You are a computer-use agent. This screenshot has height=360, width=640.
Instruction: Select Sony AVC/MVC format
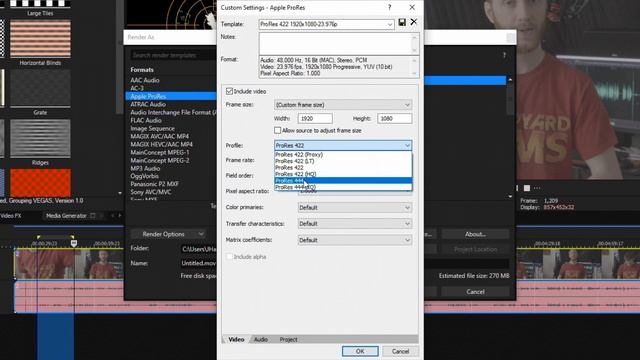click(x=151, y=192)
